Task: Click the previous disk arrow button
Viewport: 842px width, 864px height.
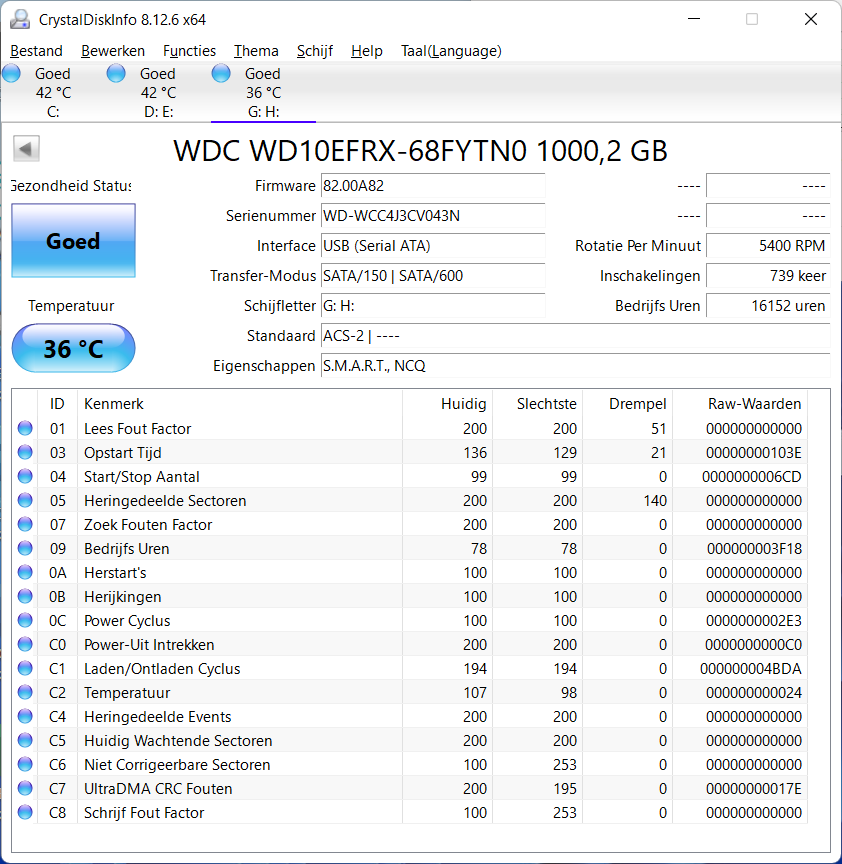Action: coord(26,149)
